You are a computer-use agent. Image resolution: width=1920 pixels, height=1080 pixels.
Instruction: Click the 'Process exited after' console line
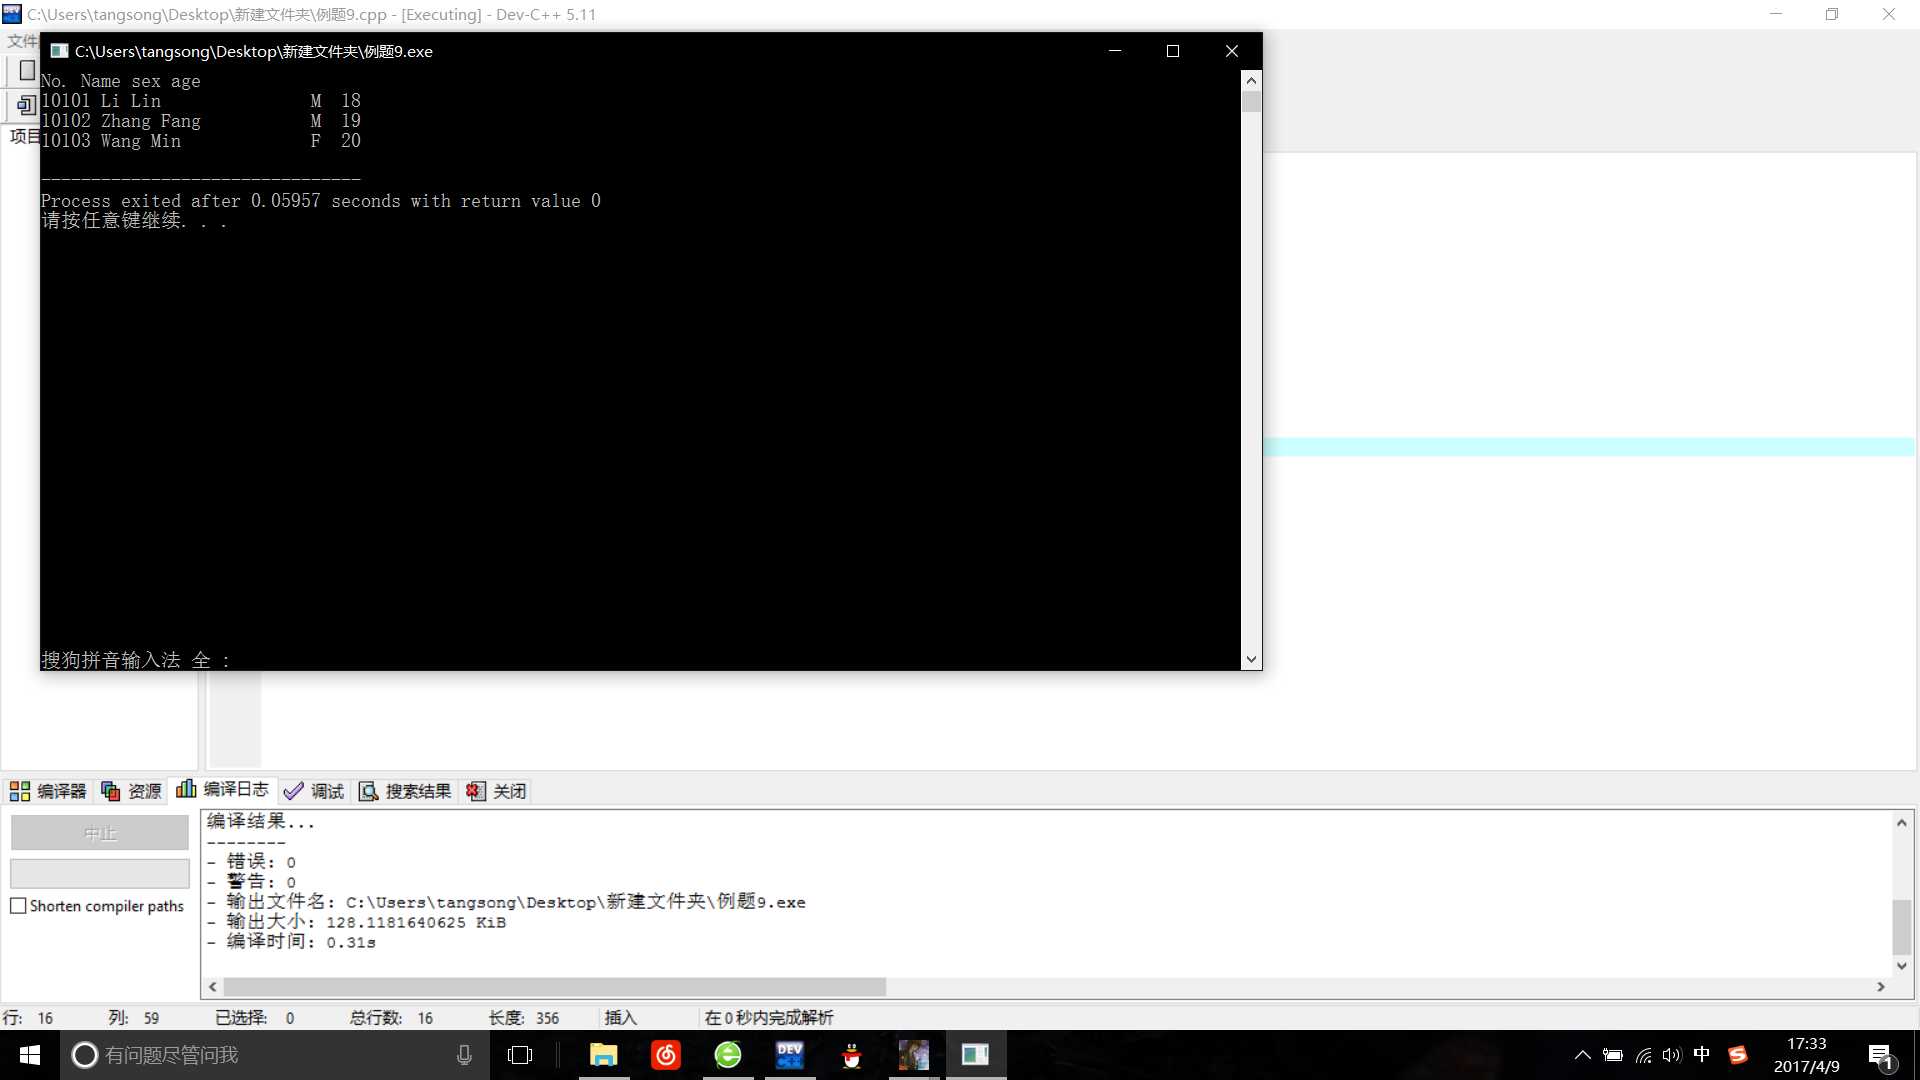point(321,201)
